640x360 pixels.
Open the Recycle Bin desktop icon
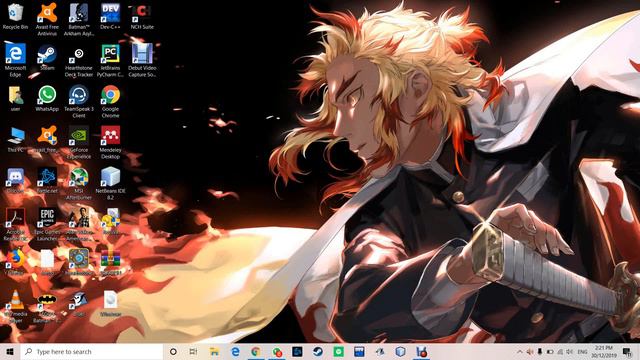(x=15, y=16)
